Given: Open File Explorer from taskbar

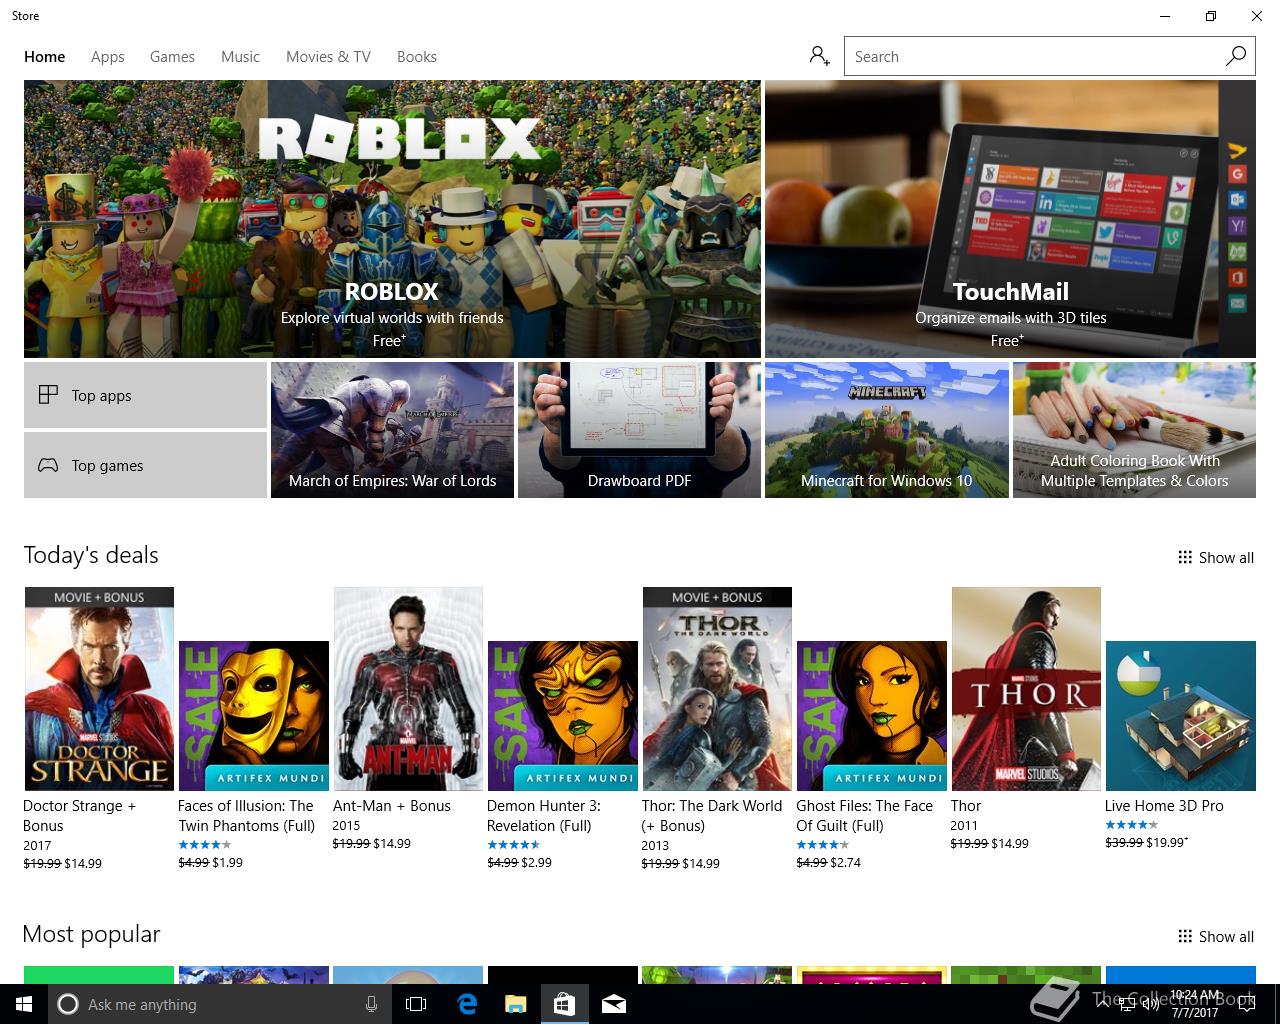Looking at the screenshot, I should [x=515, y=1004].
